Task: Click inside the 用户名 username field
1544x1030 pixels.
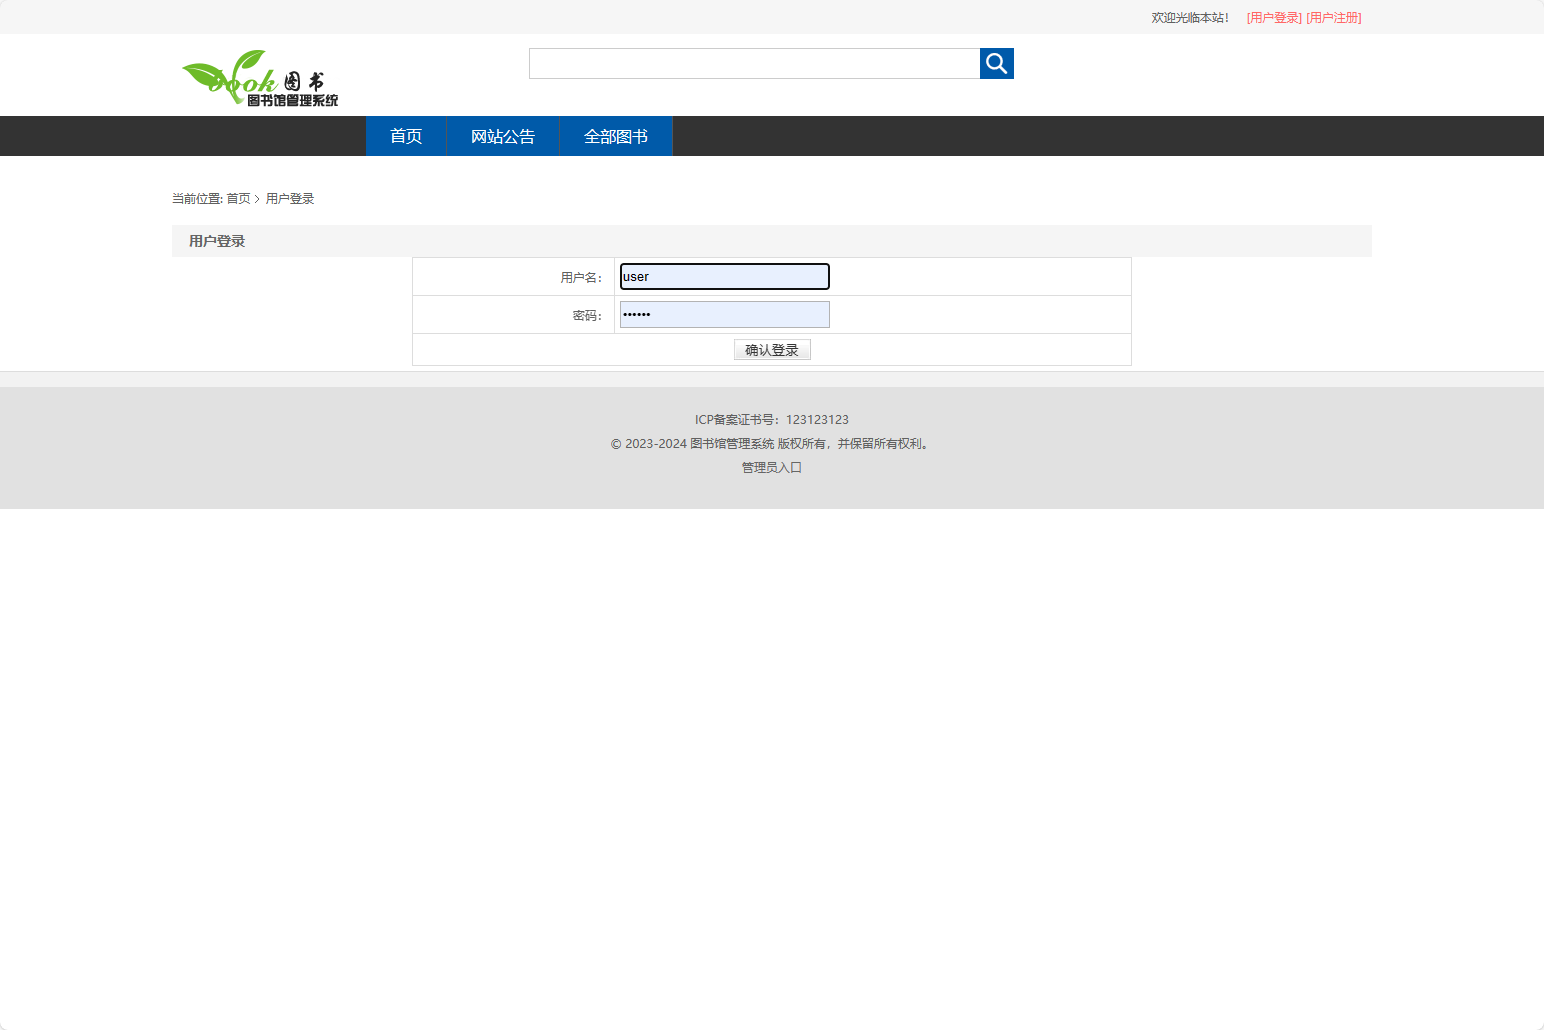Action: (x=724, y=276)
